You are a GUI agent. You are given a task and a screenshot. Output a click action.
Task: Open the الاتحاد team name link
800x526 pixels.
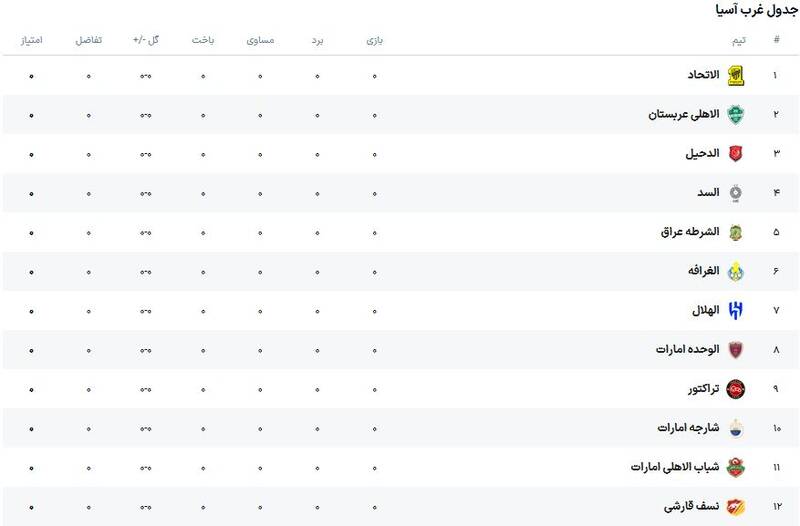[698, 75]
